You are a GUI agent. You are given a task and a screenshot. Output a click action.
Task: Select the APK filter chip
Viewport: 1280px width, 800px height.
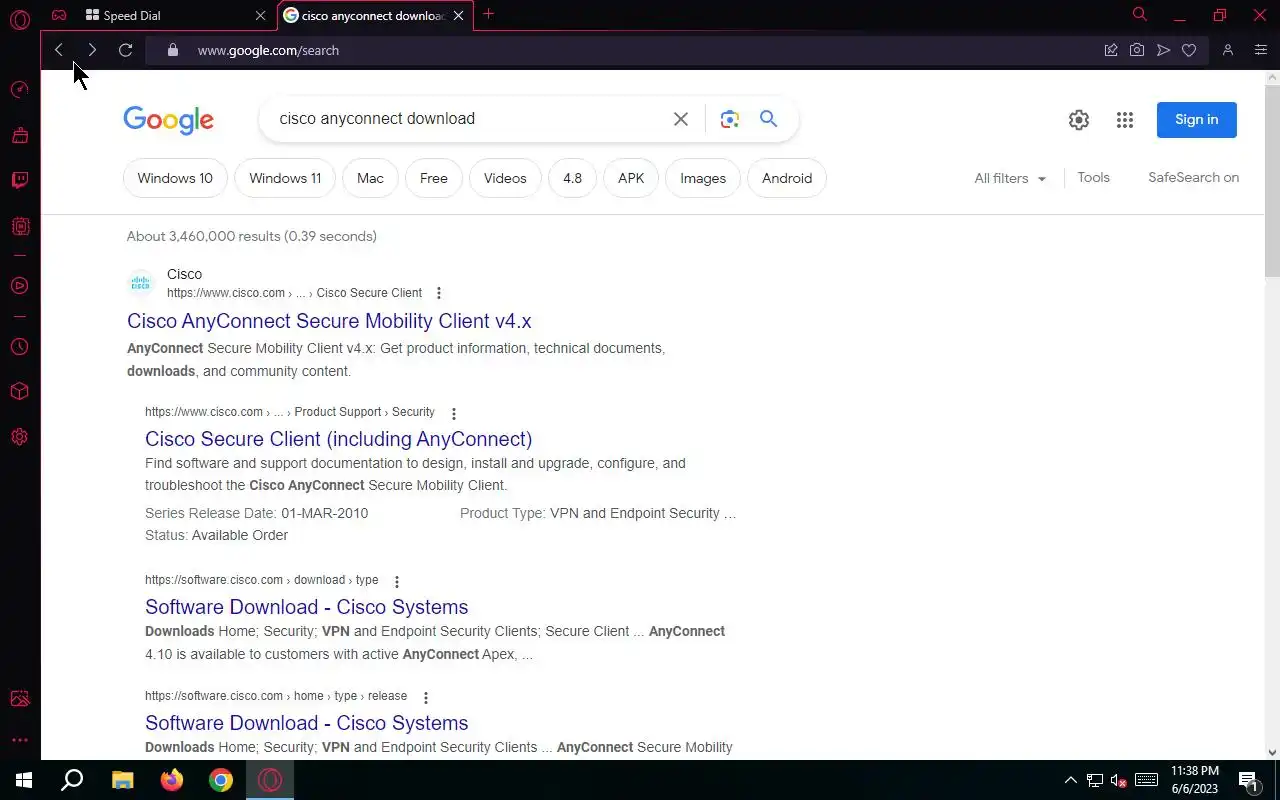[631, 178]
